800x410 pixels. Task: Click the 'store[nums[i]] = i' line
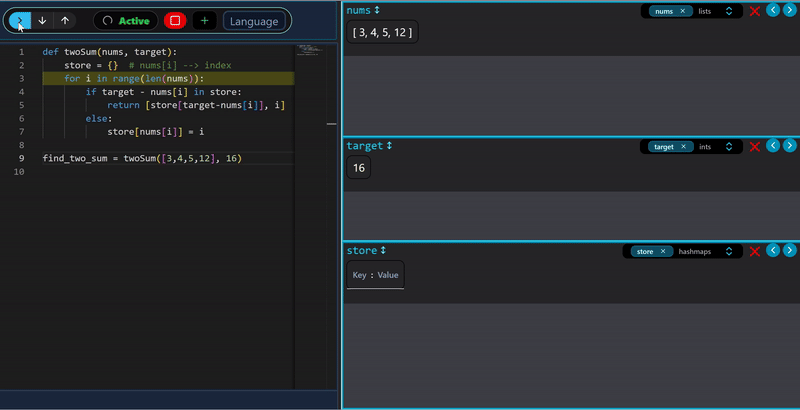coord(156,132)
